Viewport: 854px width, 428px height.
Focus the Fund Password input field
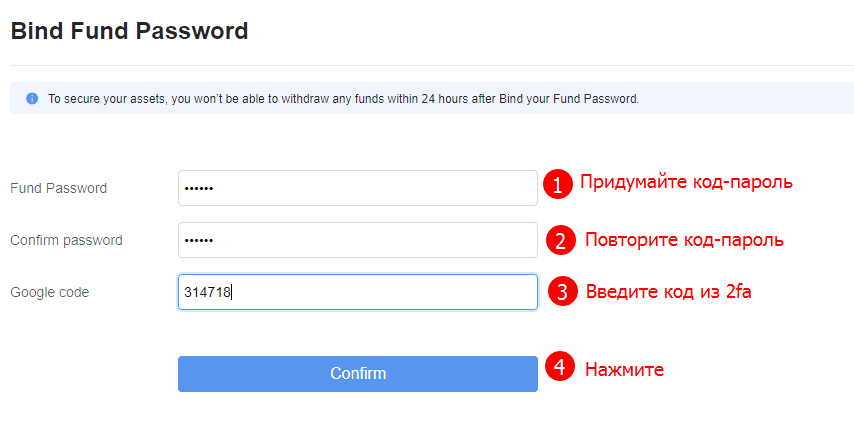pos(357,188)
